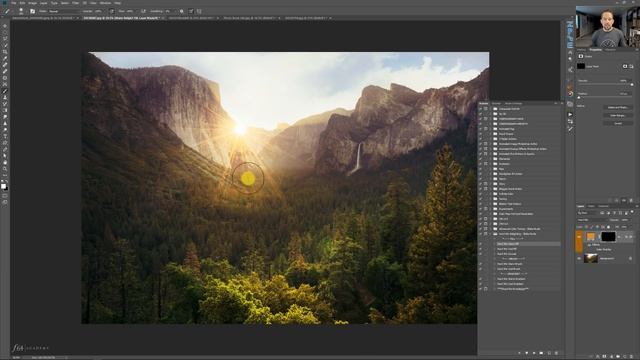Click the mask thumbnail in Properties
The image size is (640, 360).
(581, 66)
